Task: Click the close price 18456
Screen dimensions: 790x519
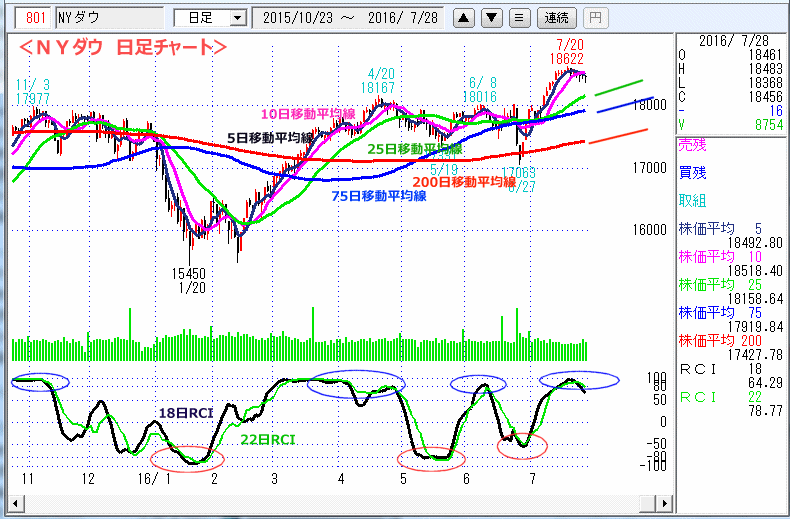Action: (x=765, y=97)
